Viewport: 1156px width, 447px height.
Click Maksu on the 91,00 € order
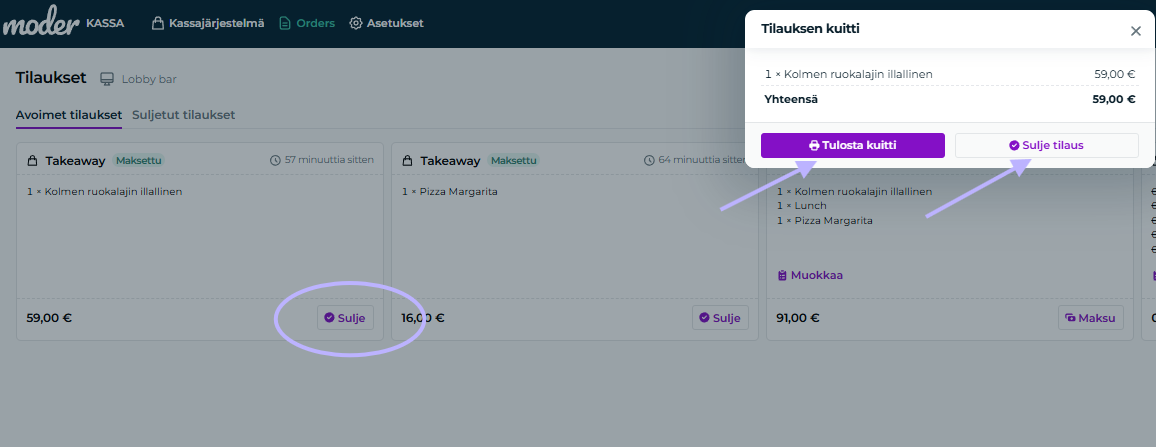[1090, 318]
